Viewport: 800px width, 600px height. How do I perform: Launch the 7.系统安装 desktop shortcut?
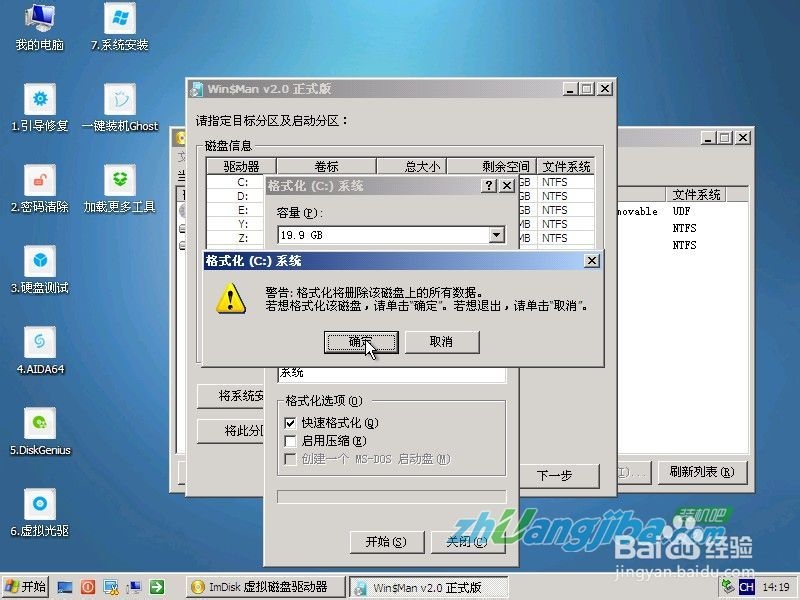pos(120,27)
